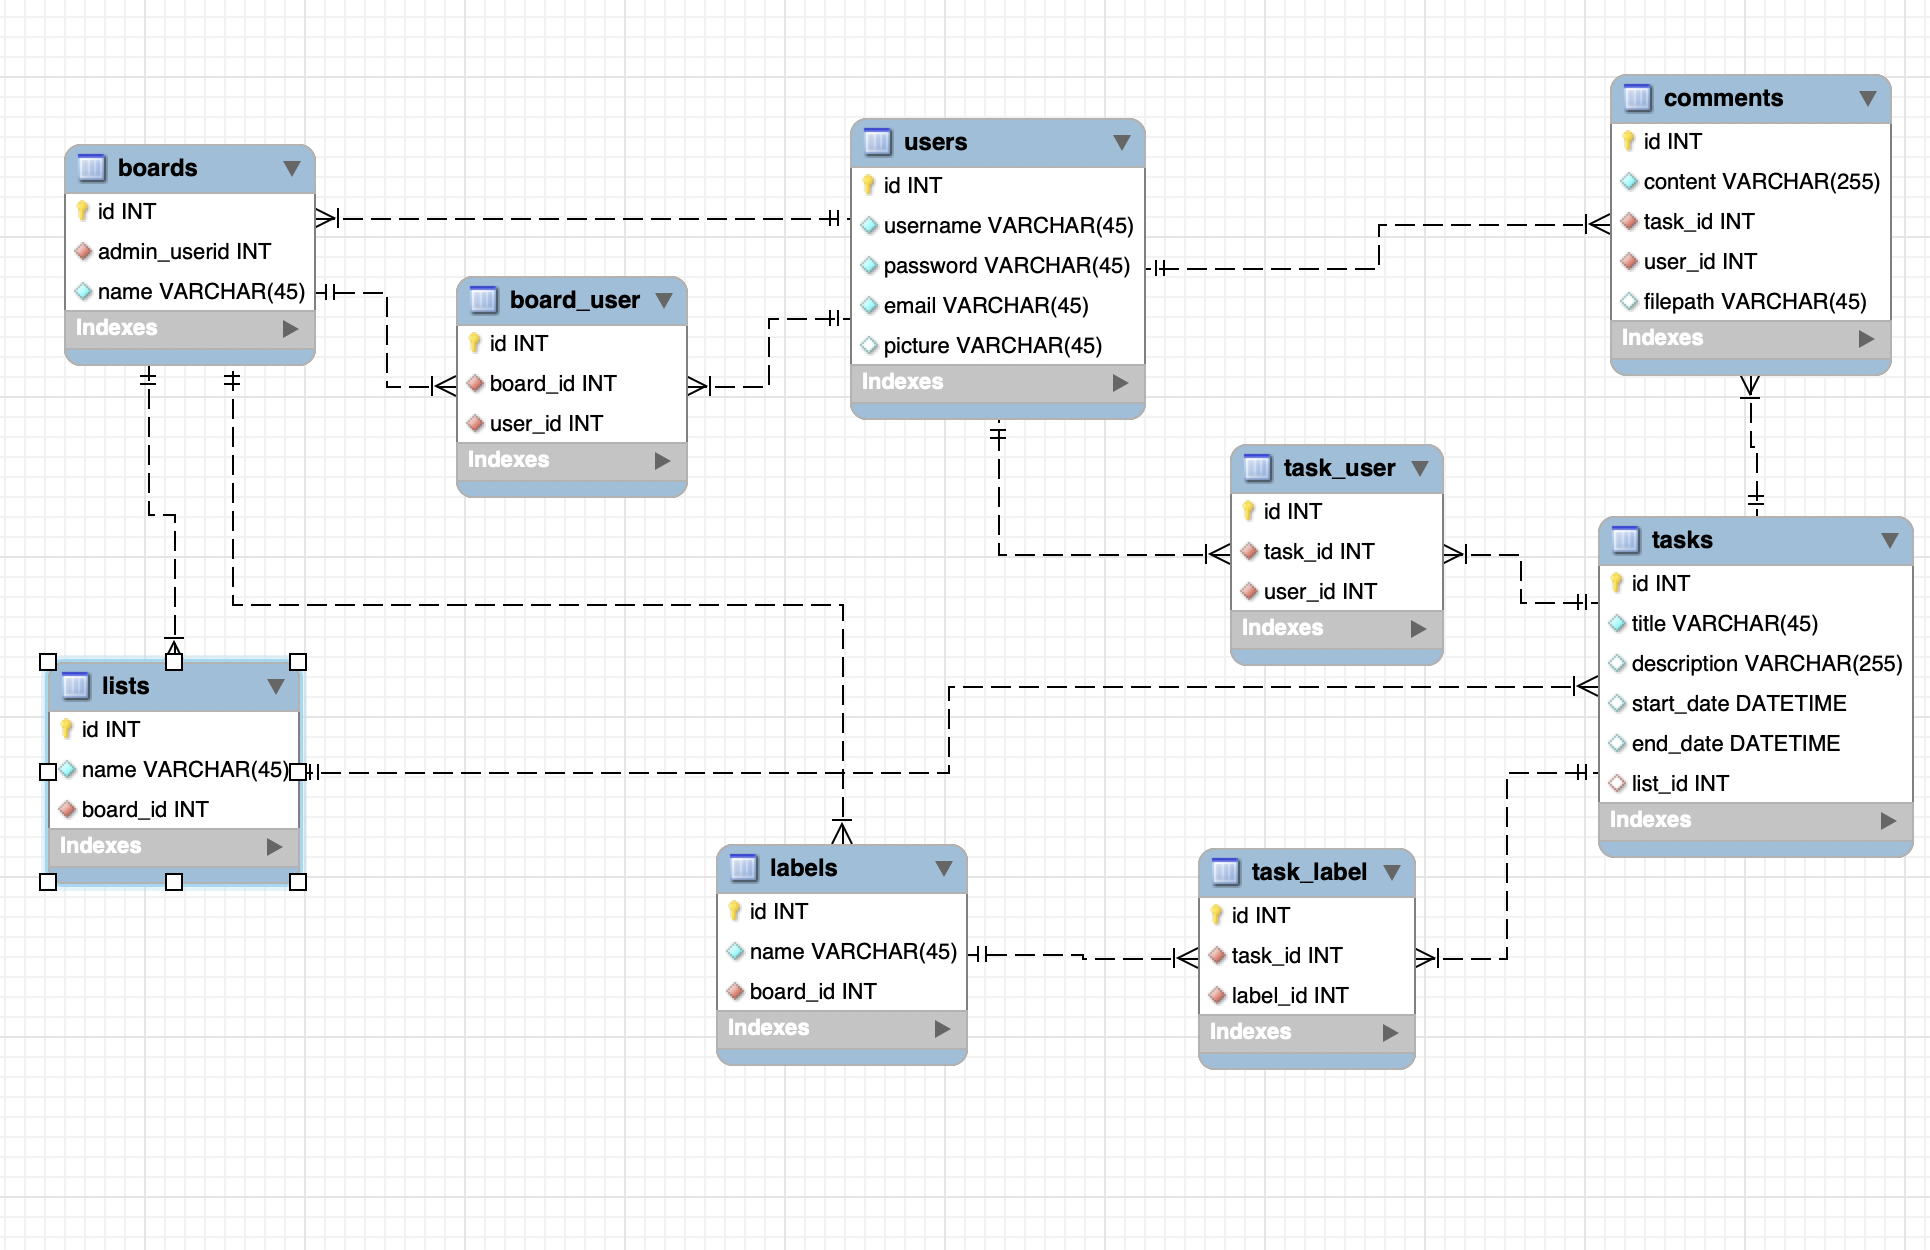Click the board_user table icon
Screen dimensions: 1930x1250
[x=483, y=300]
